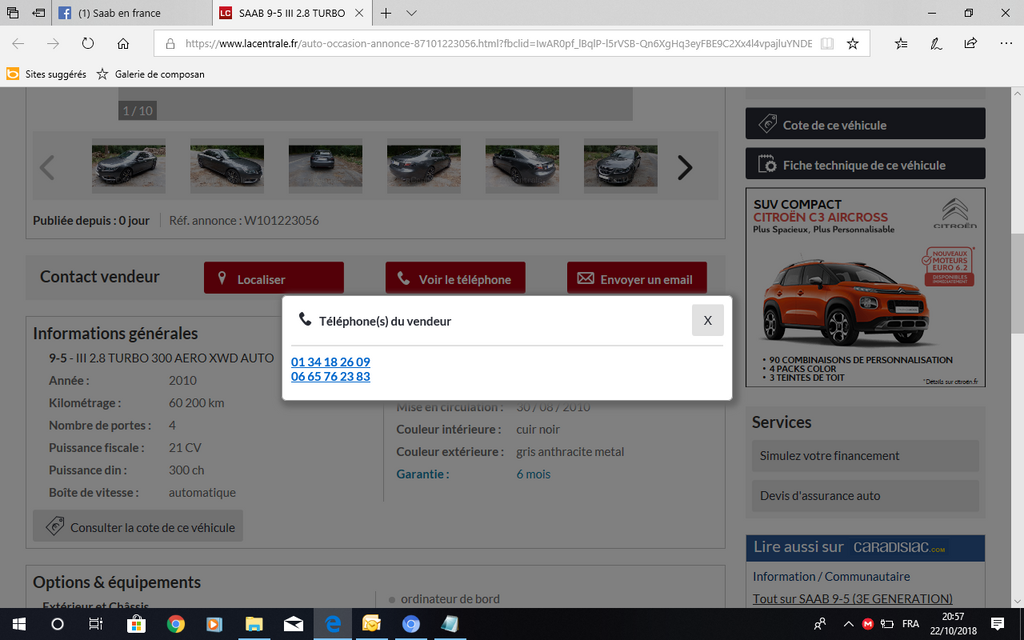
Task: Click Envoyer un email button
Action: tap(637, 278)
